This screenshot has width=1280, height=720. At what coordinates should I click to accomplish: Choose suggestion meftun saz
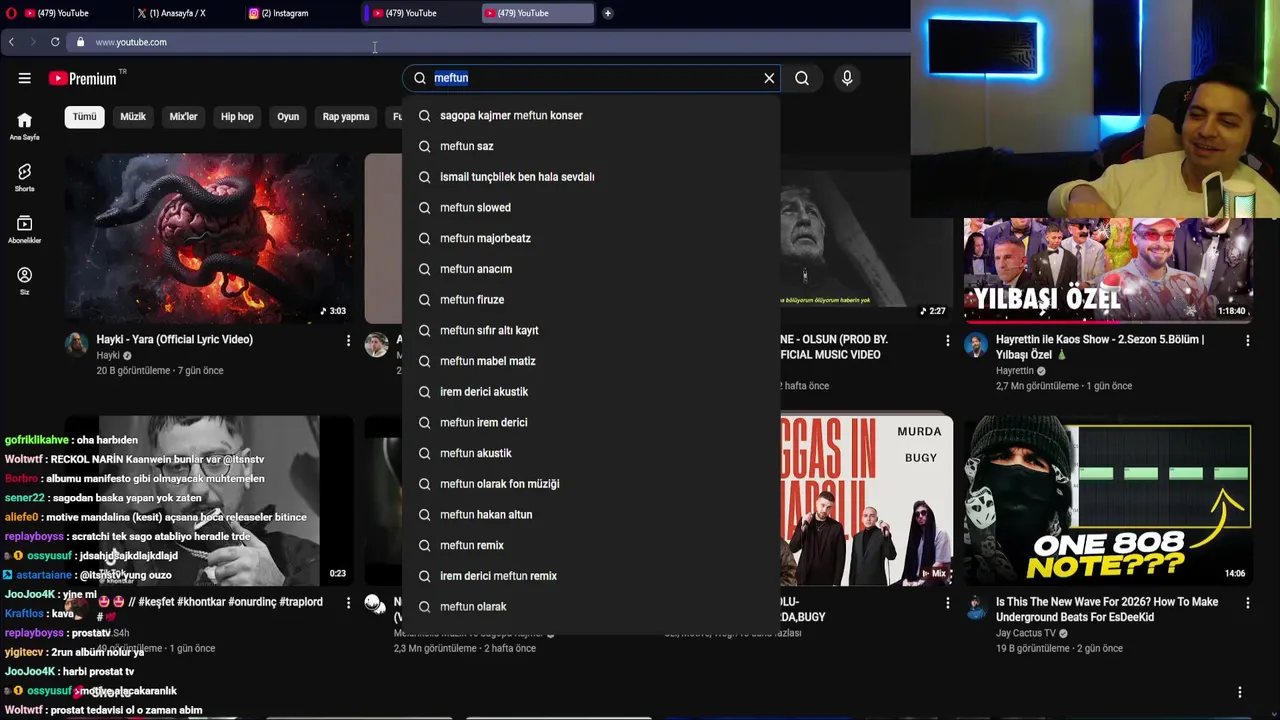pos(591,146)
